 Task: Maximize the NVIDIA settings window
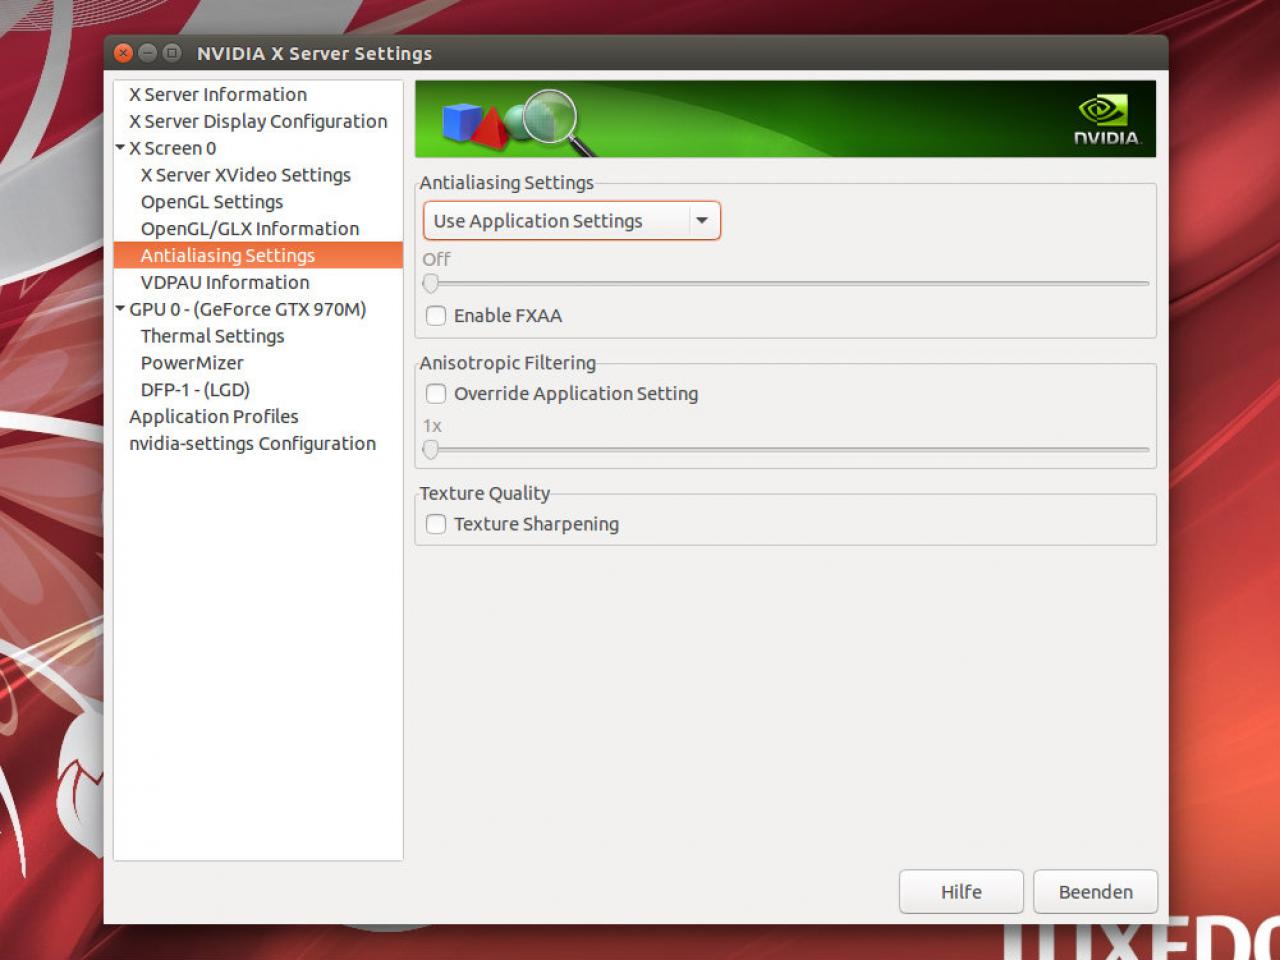(172, 53)
